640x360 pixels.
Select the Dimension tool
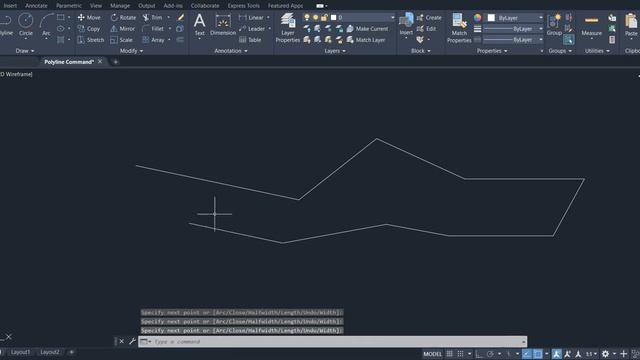click(x=223, y=24)
